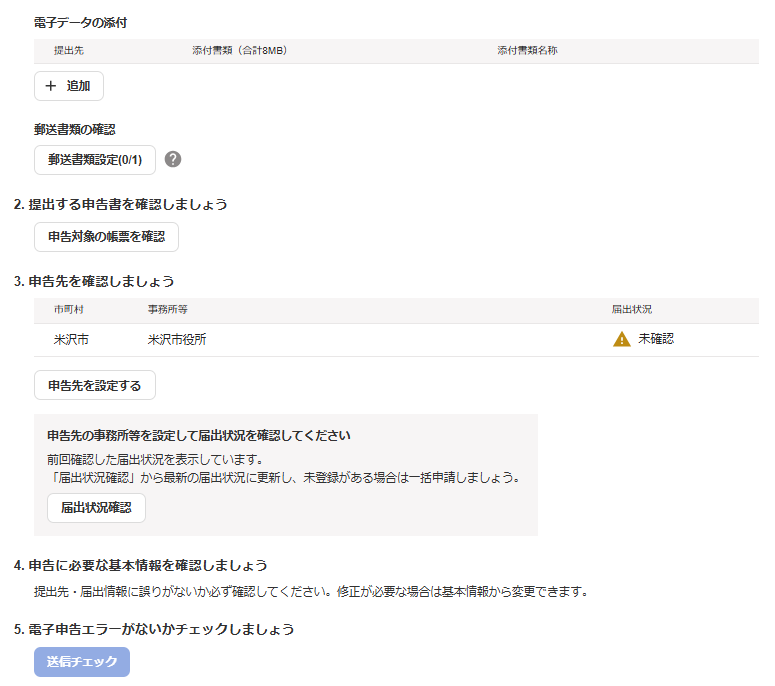Click the help question mark icon
The image size is (775, 686).
coord(173,159)
